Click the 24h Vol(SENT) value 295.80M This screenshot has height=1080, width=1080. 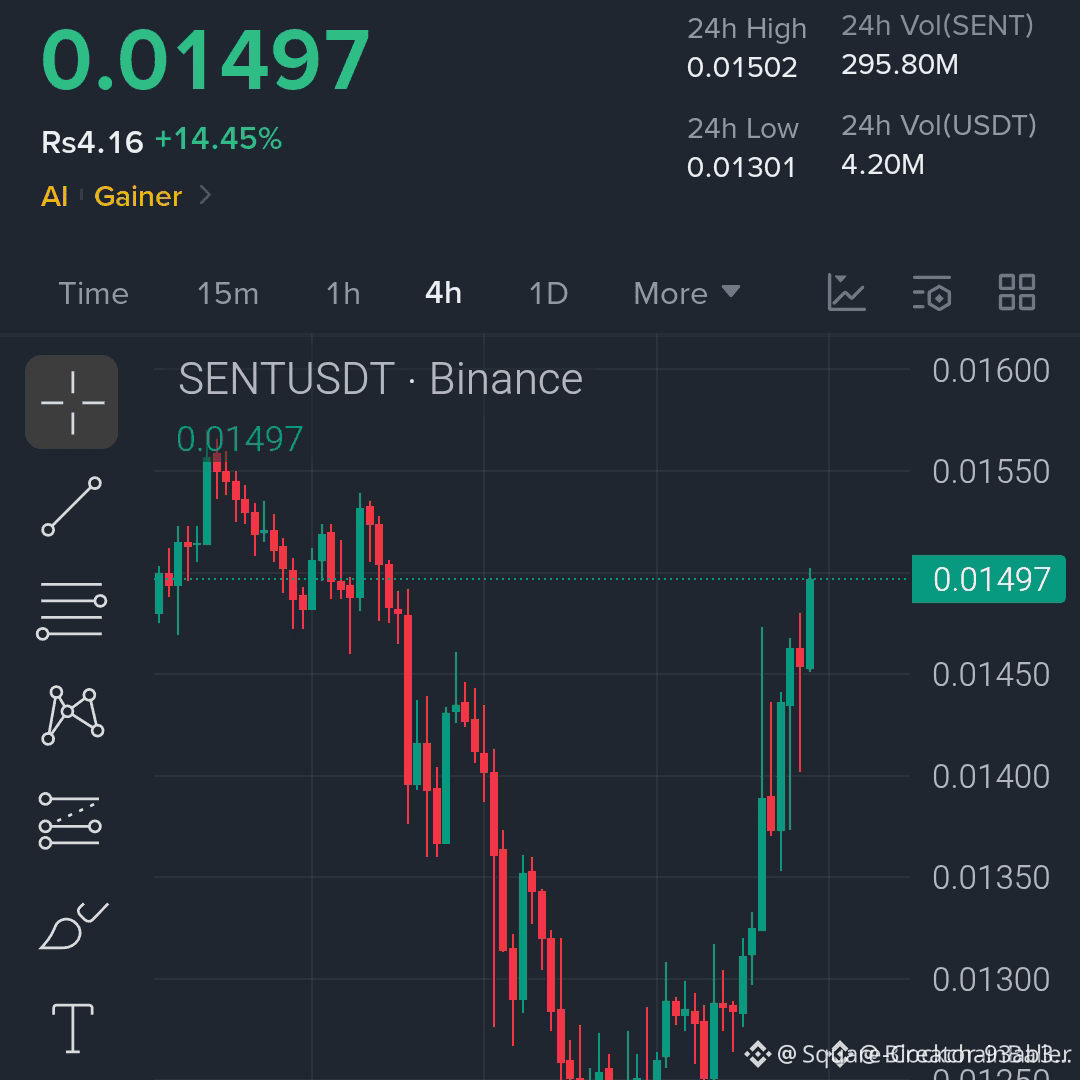click(x=900, y=65)
